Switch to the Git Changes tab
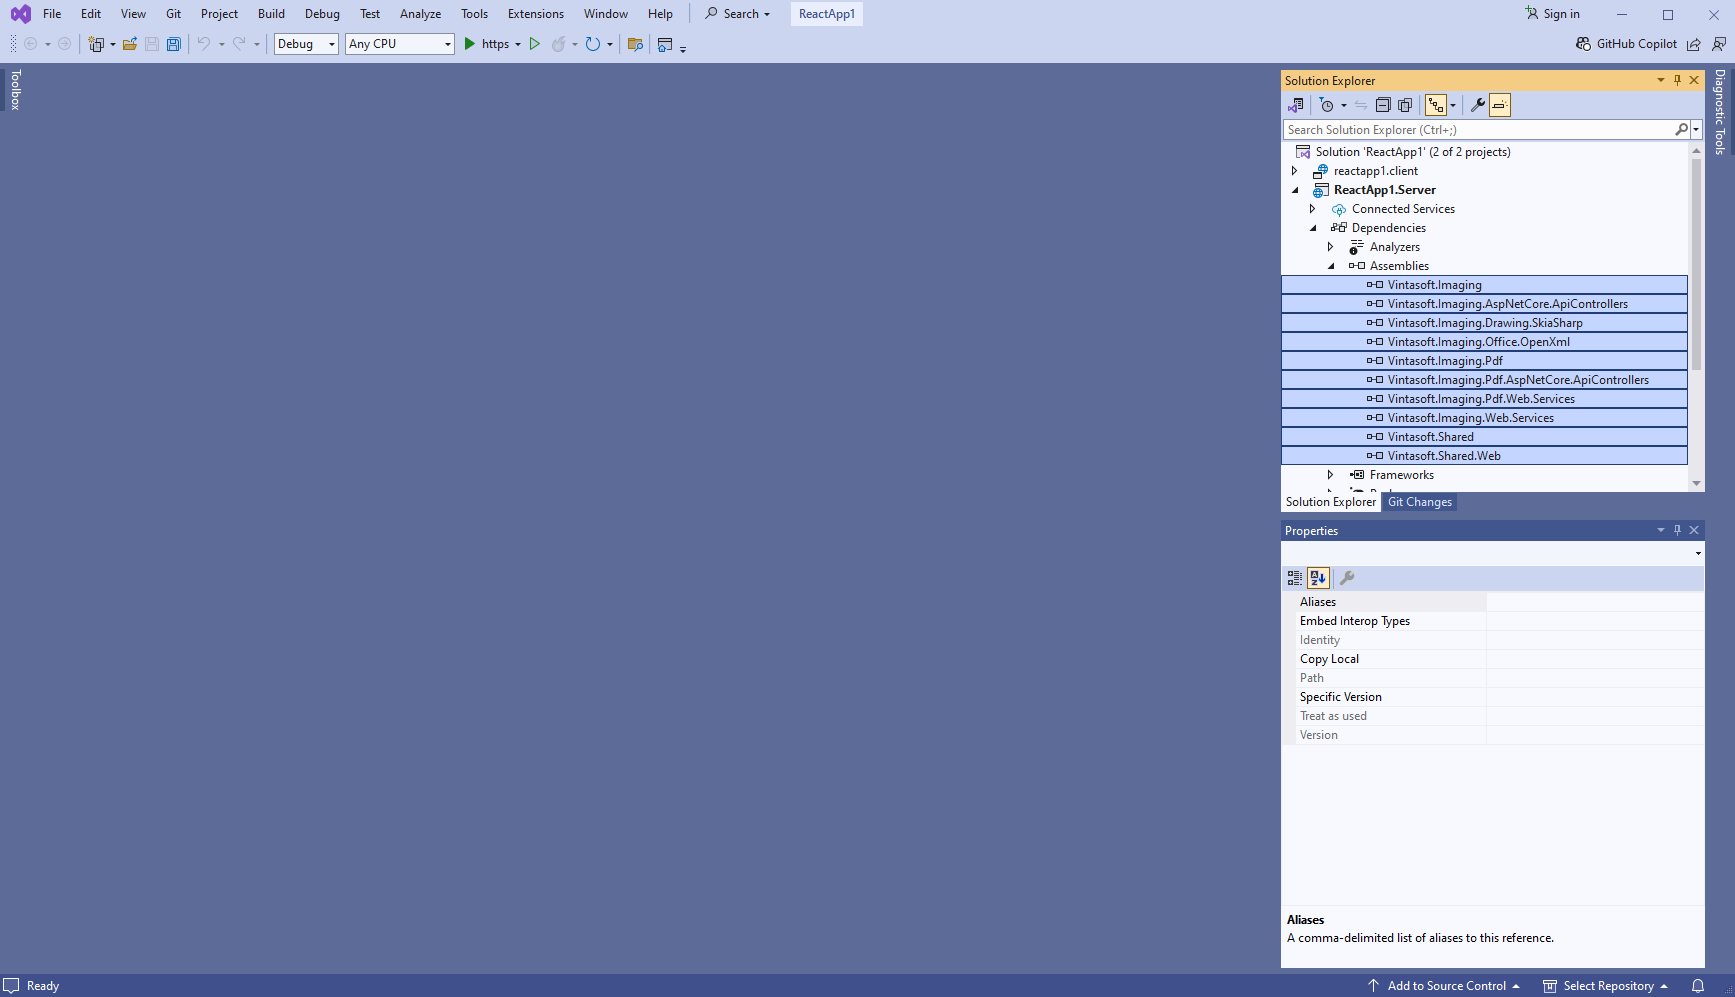This screenshot has width=1735, height=997. tap(1419, 502)
